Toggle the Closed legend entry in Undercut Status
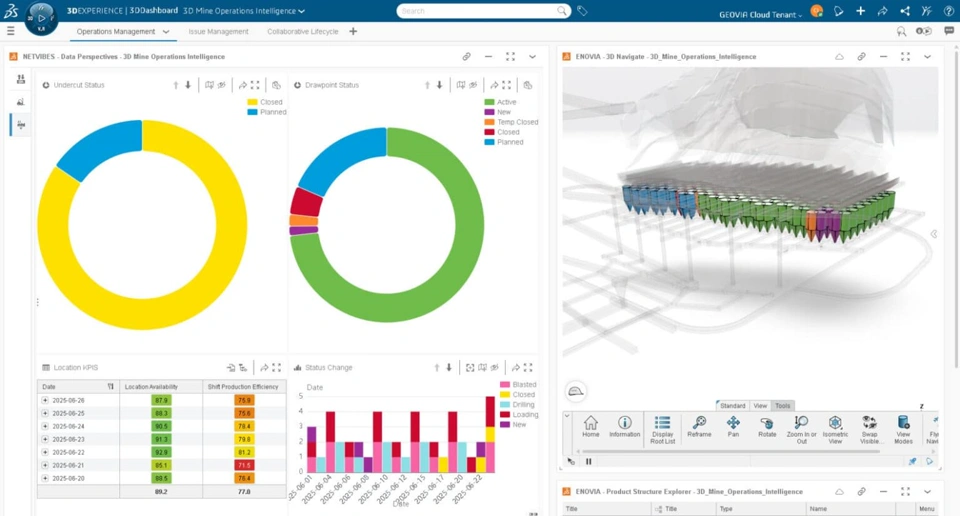Screen dimensions: 960x516 click(264, 102)
